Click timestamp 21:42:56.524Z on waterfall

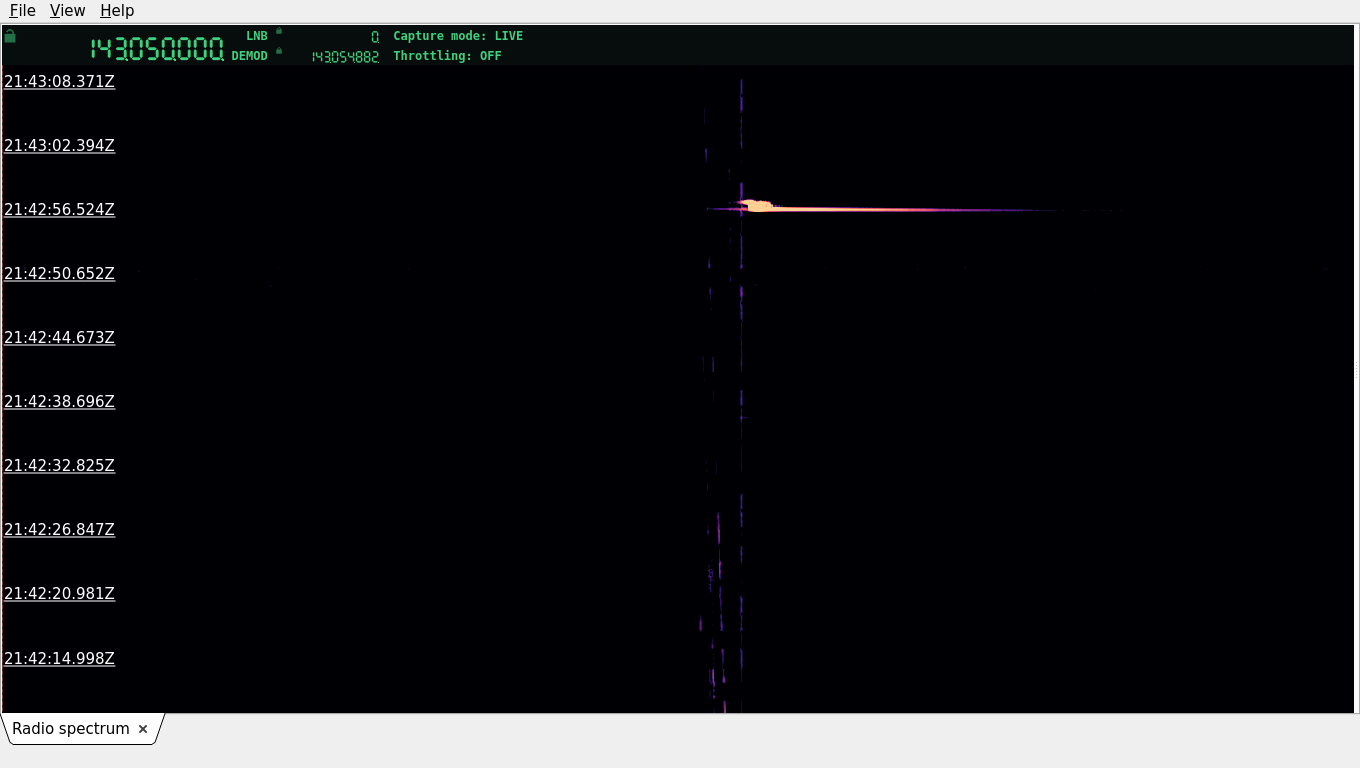point(59,209)
